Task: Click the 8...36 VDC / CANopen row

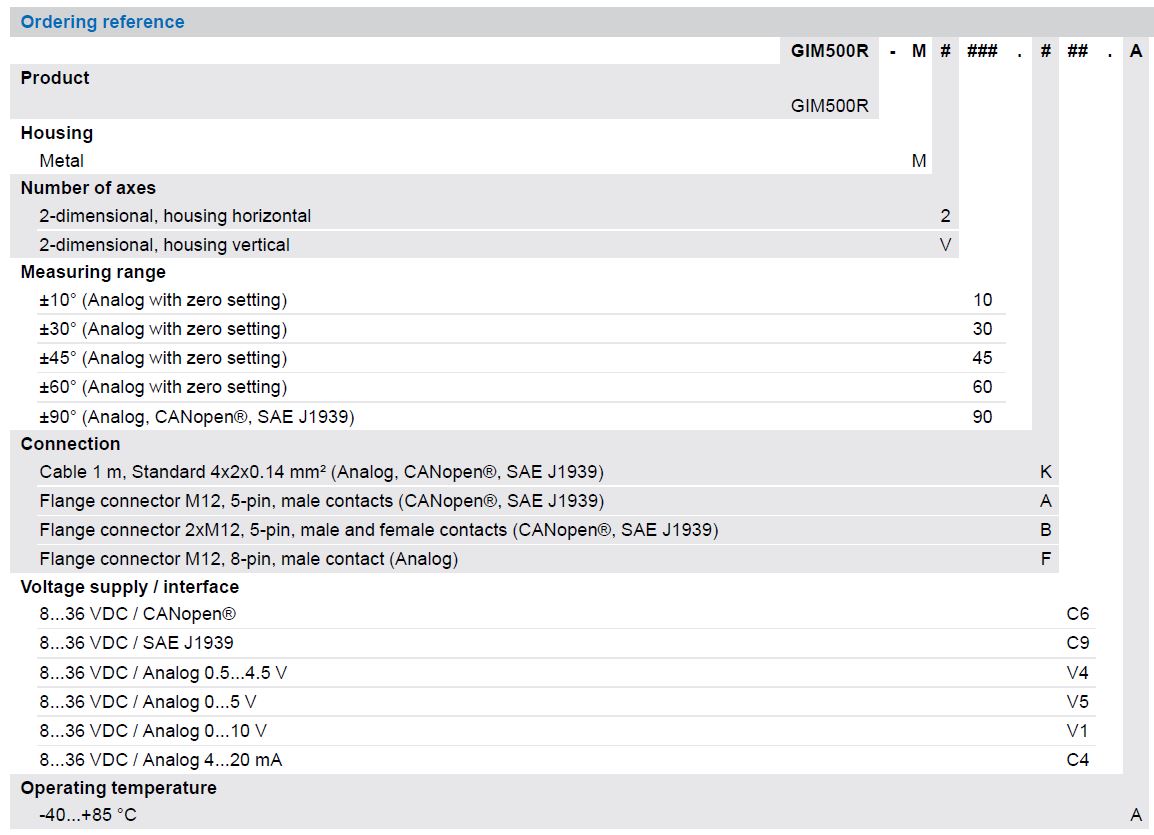Action: [x=138, y=614]
